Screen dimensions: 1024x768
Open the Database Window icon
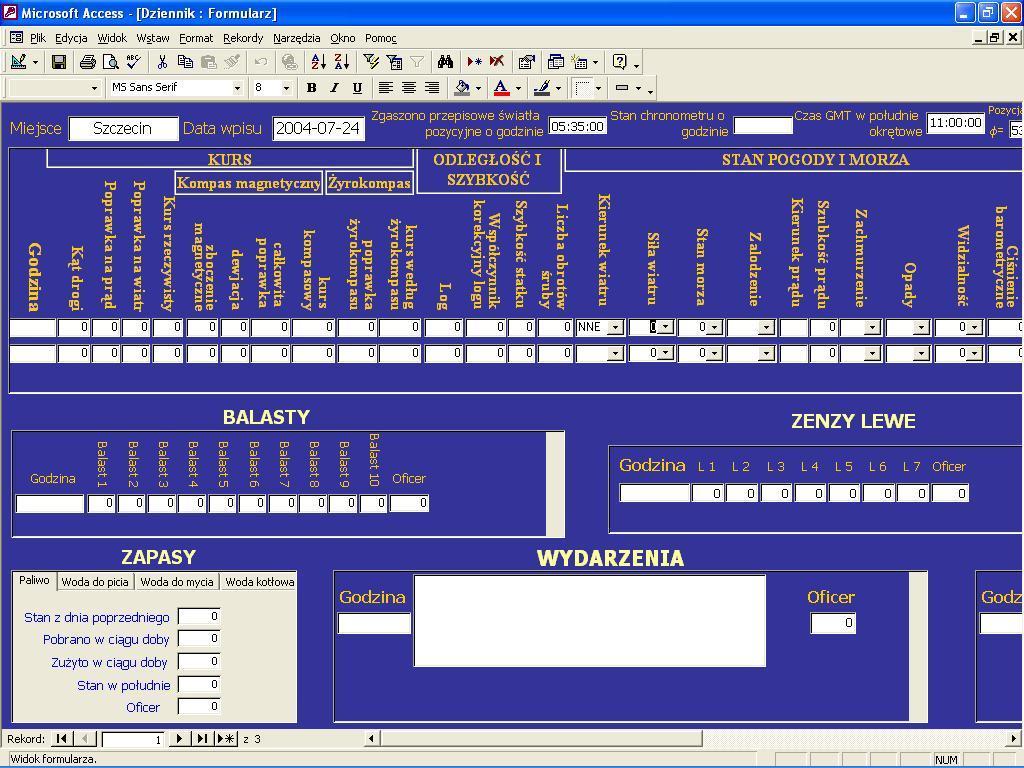point(556,62)
